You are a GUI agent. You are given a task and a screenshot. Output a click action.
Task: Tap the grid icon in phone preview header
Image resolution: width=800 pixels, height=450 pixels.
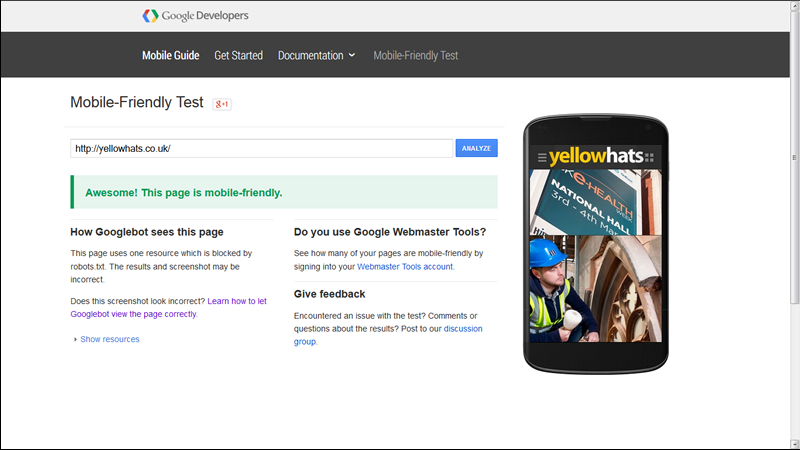point(649,157)
